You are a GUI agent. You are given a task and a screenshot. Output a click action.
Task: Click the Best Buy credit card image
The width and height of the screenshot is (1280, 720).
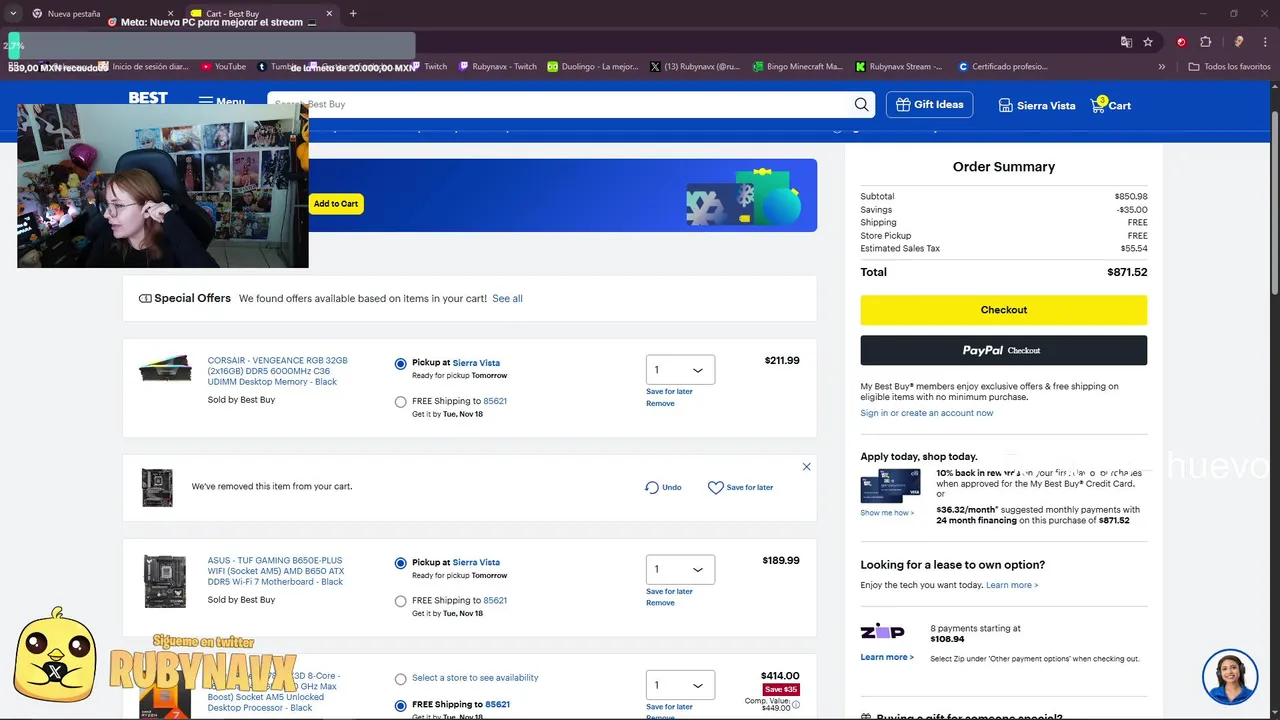(x=890, y=486)
